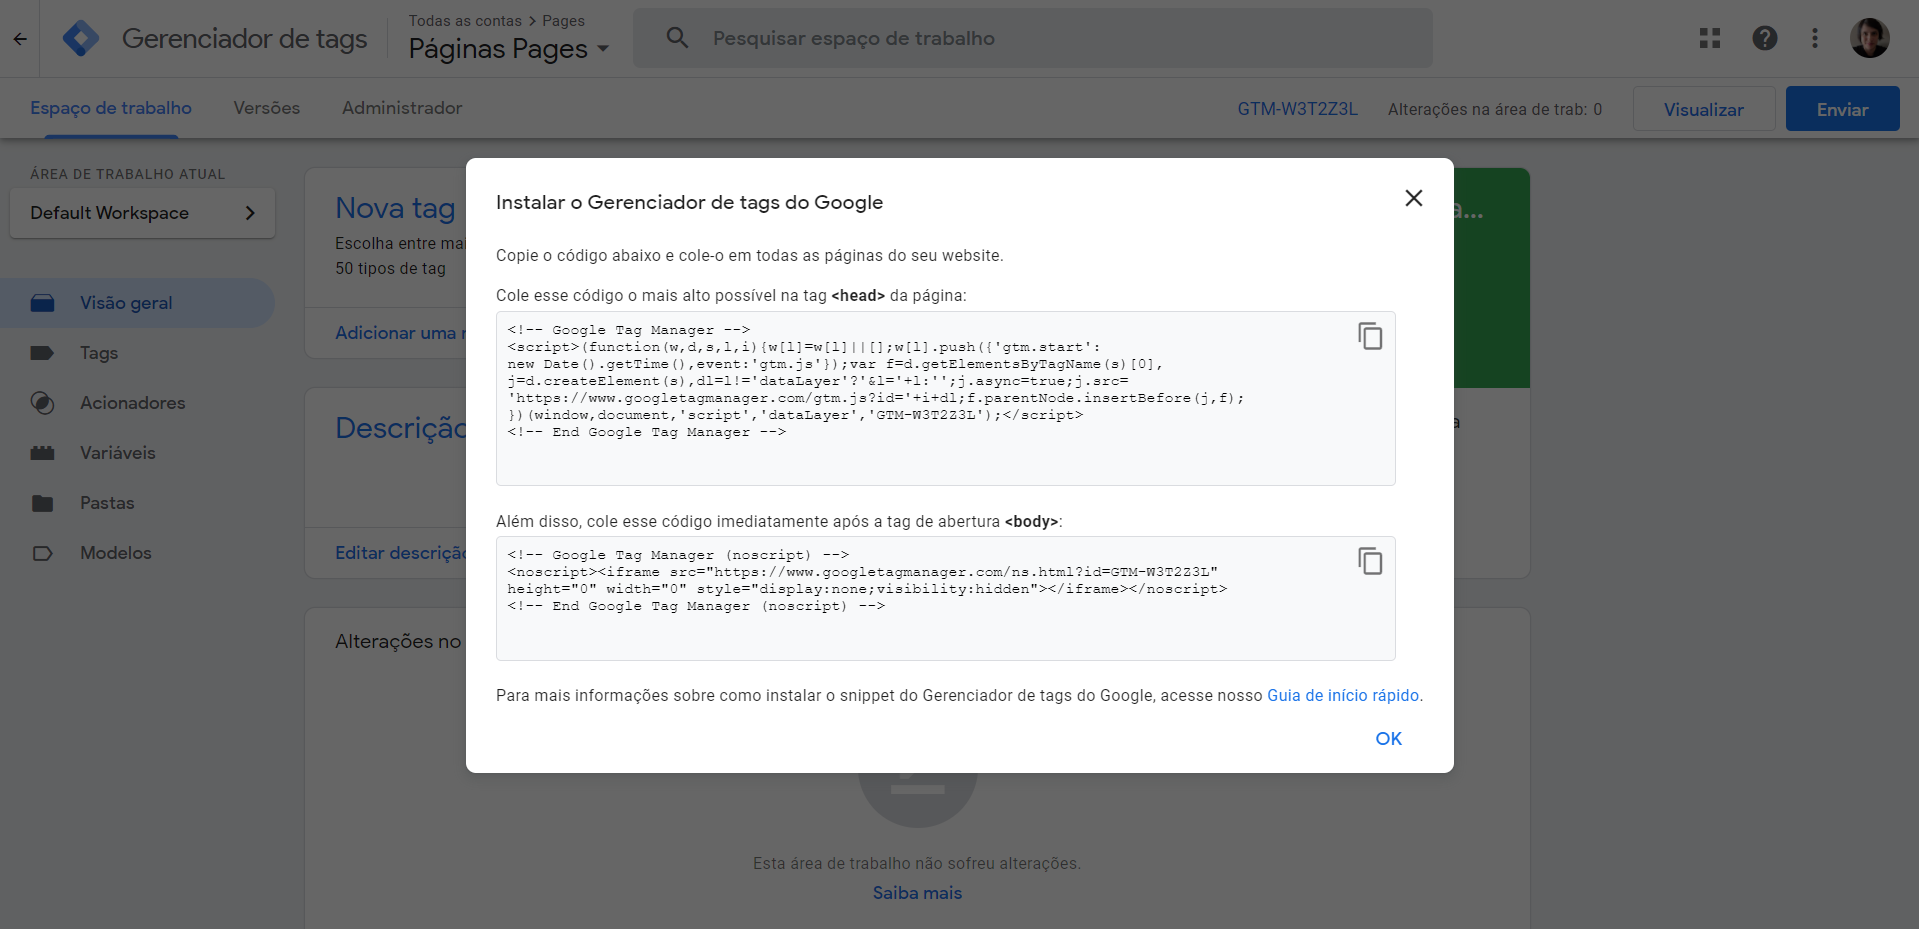Click the Alterações na área de trab text
This screenshot has width=1919, height=929.
[x=1494, y=109]
